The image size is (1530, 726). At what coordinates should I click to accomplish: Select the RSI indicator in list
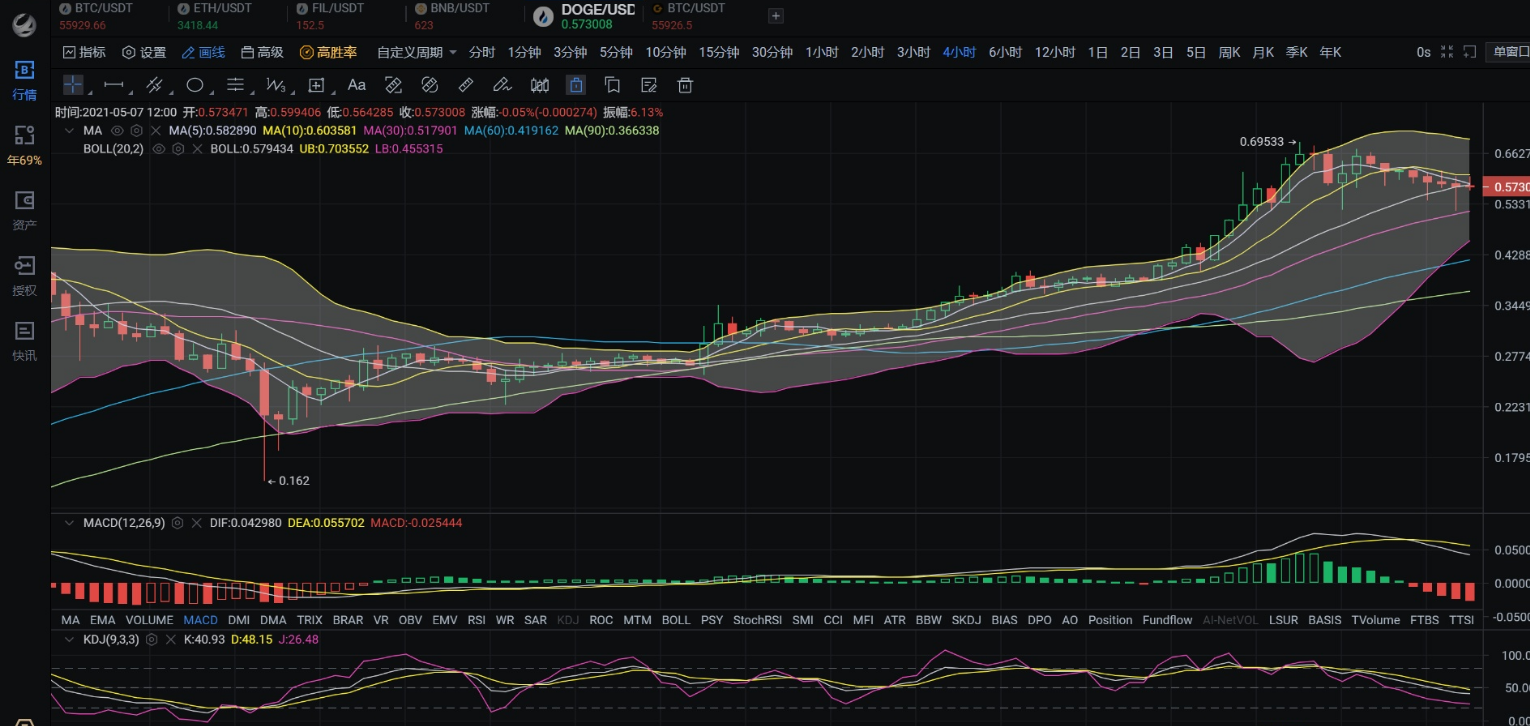click(477, 621)
